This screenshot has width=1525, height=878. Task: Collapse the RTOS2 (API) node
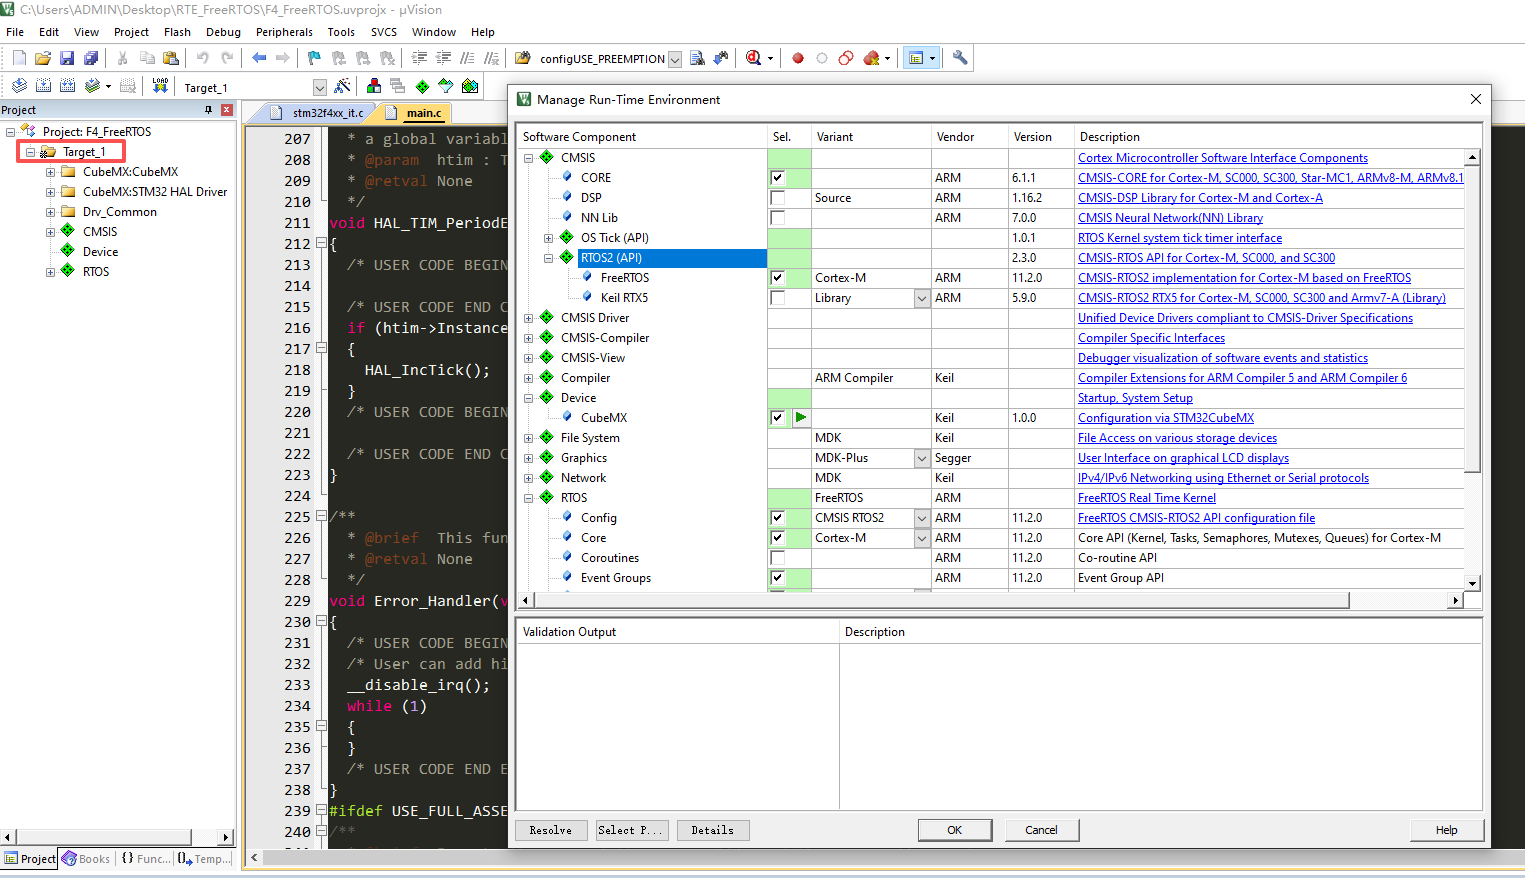(x=549, y=258)
